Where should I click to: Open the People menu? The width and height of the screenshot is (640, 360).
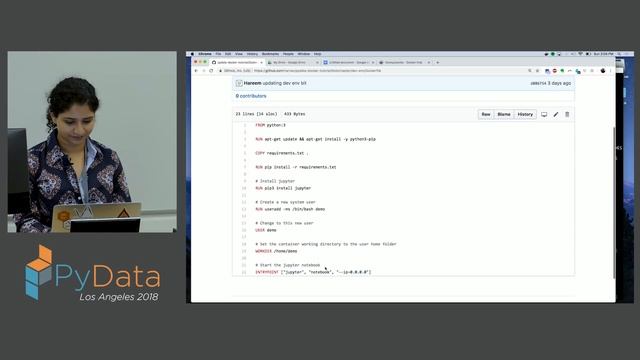pos(288,54)
